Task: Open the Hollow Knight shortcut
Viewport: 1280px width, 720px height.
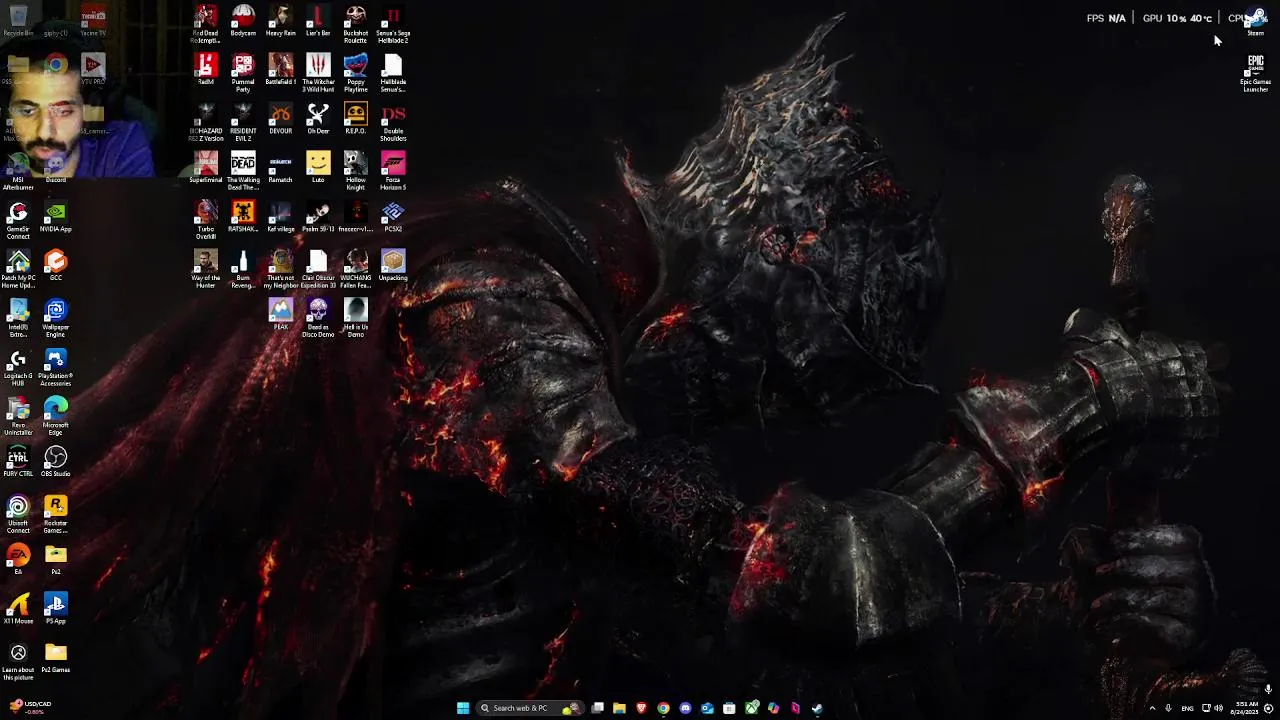Action: coord(355,171)
